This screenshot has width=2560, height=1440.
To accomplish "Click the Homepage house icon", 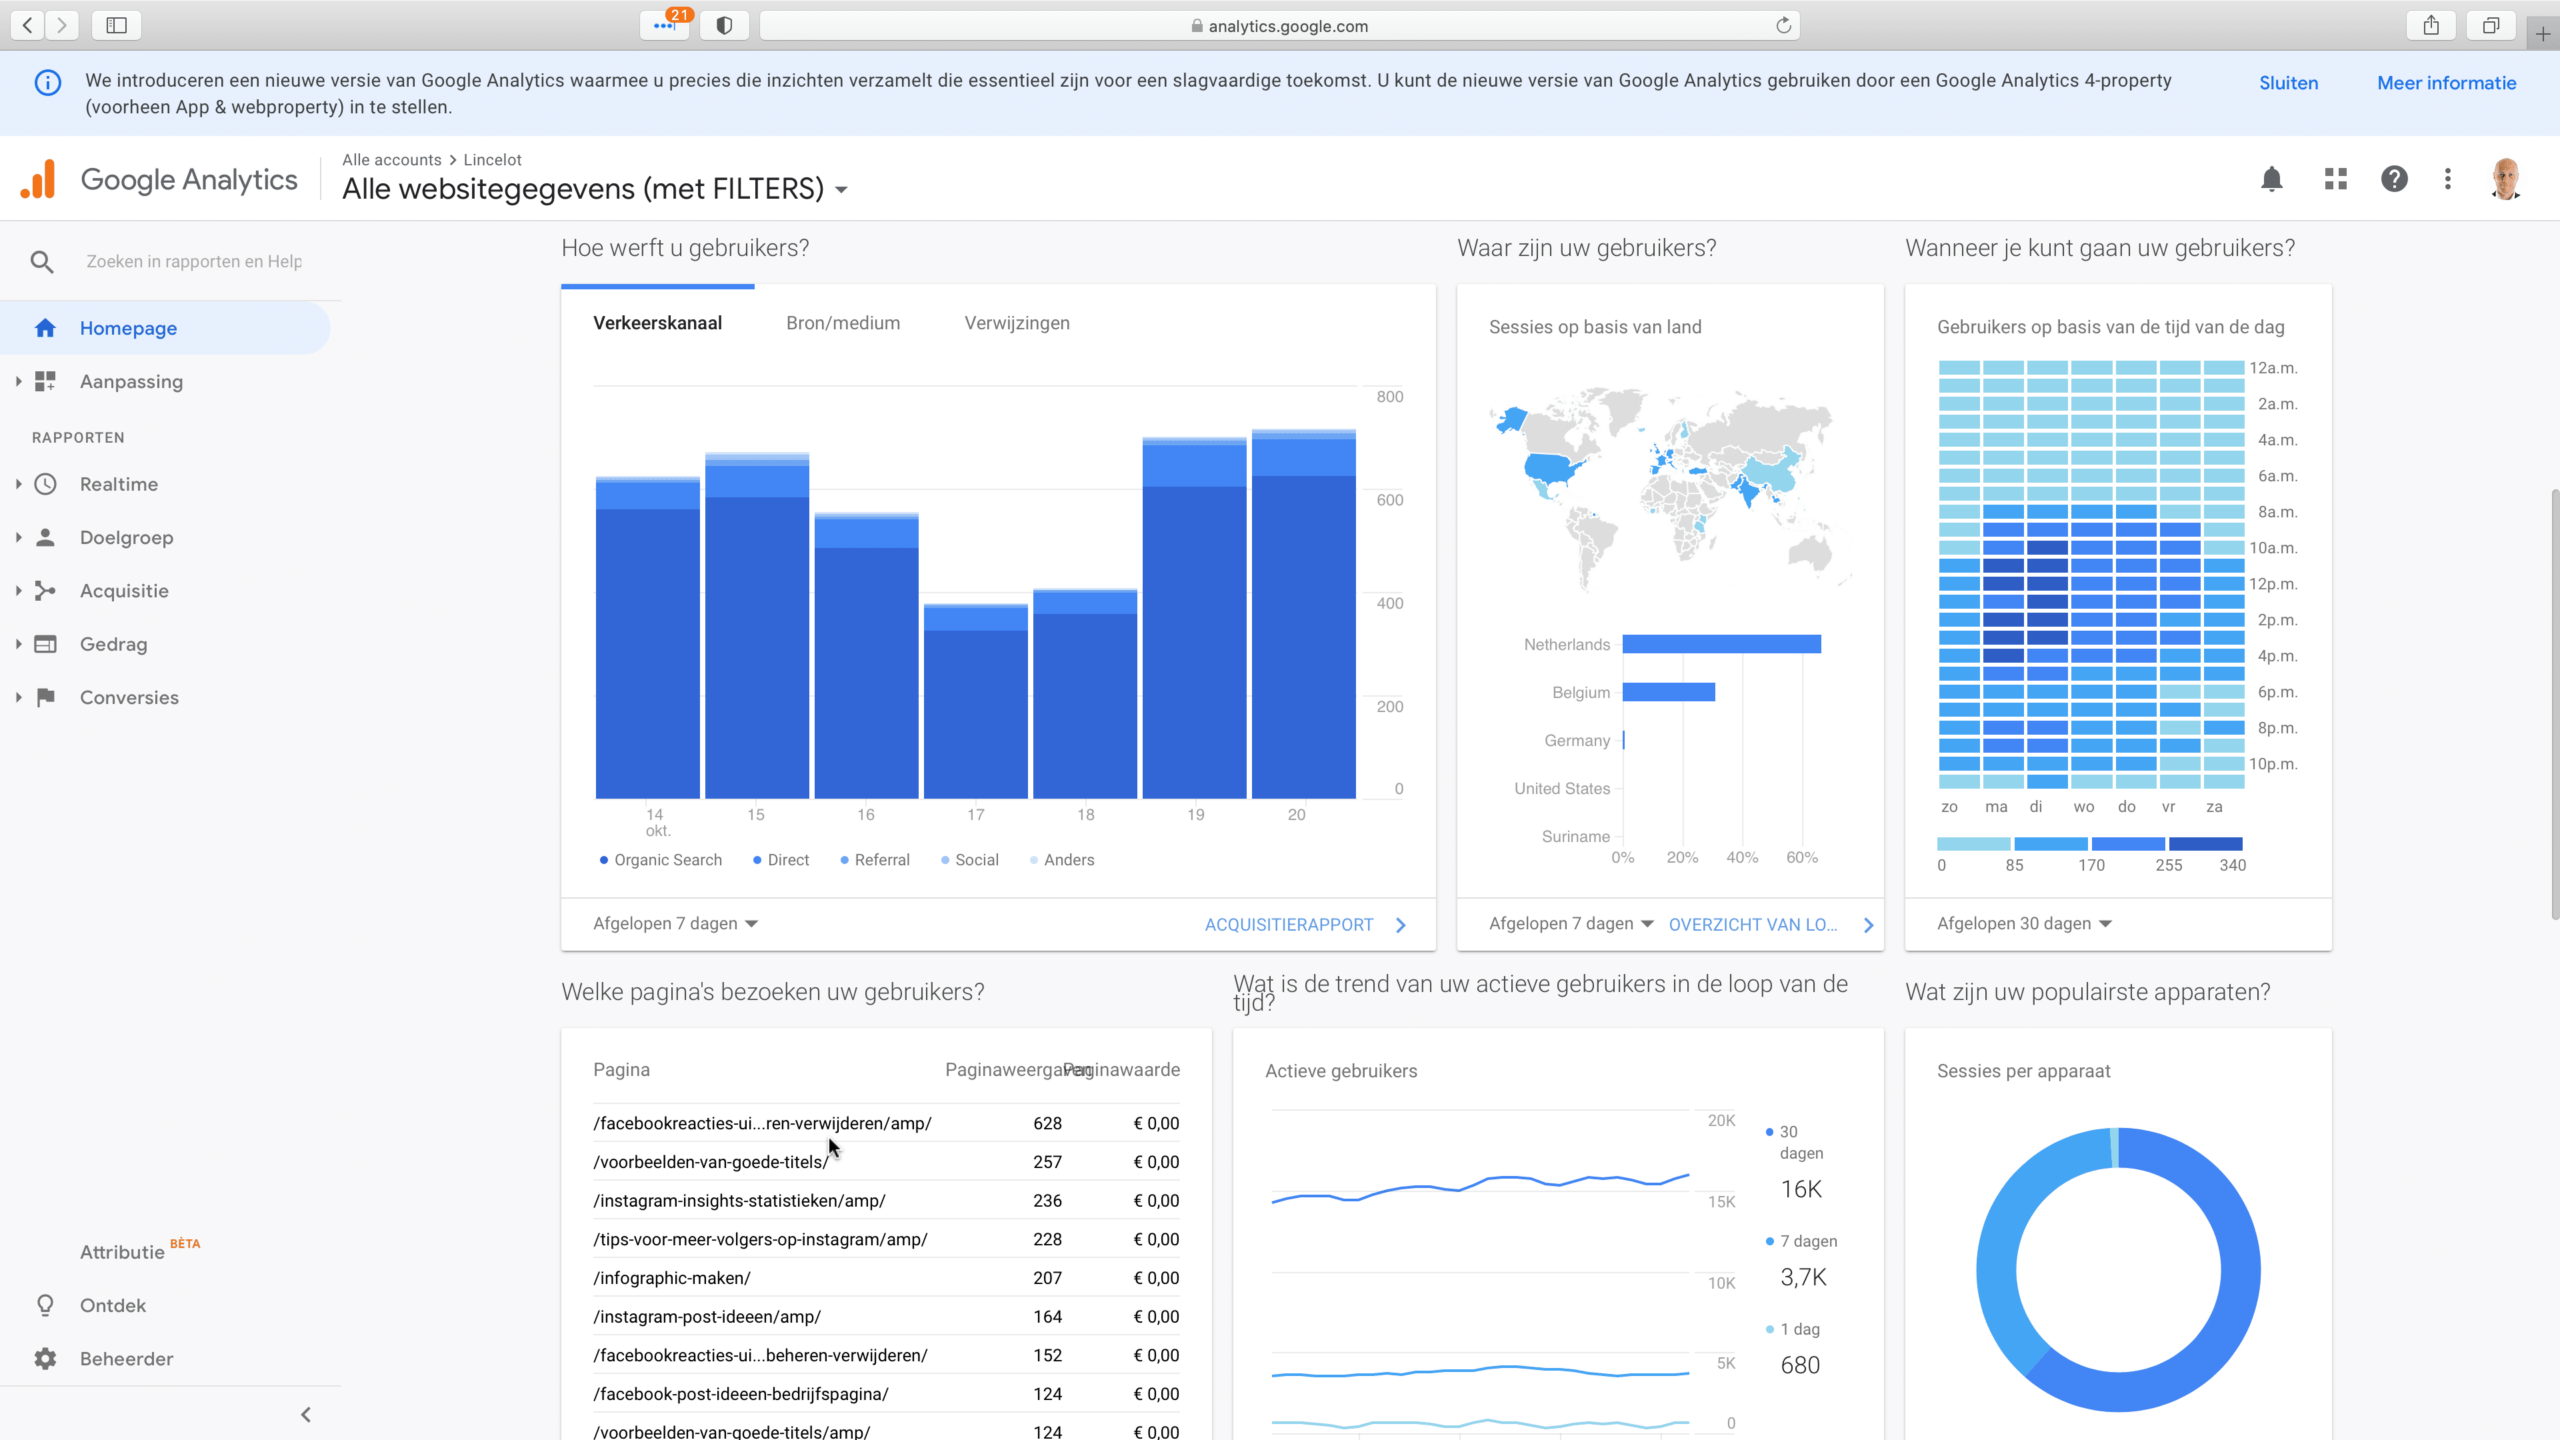I will (x=45, y=328).
